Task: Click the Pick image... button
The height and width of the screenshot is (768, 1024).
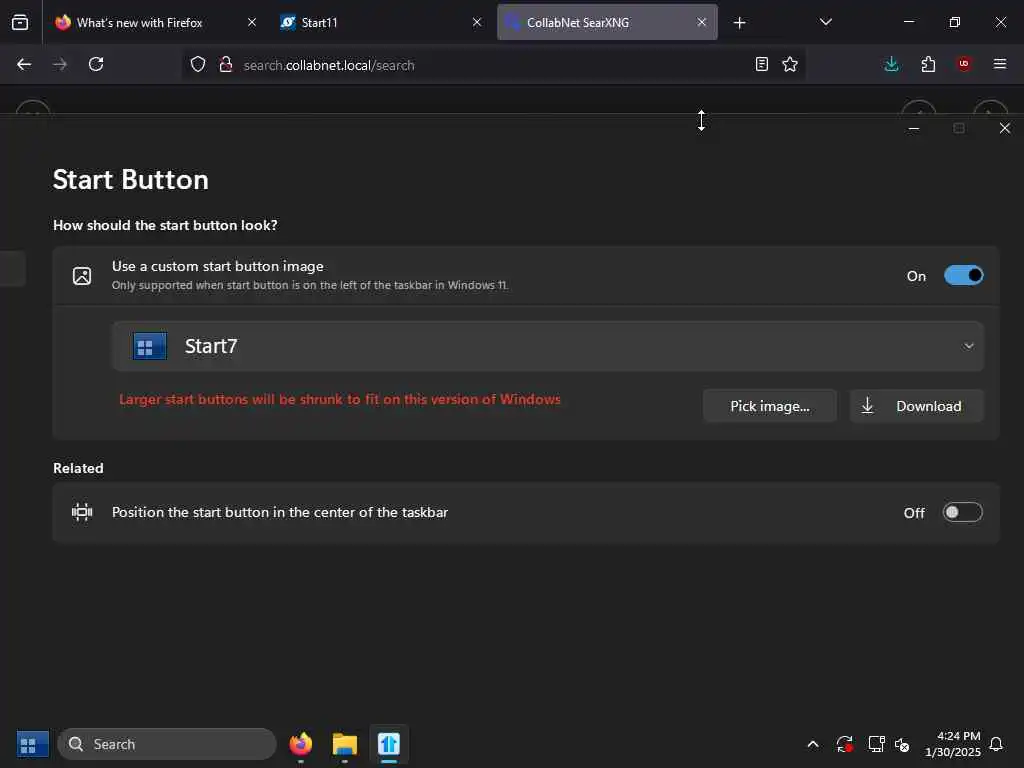Action: tap(769, 406)
